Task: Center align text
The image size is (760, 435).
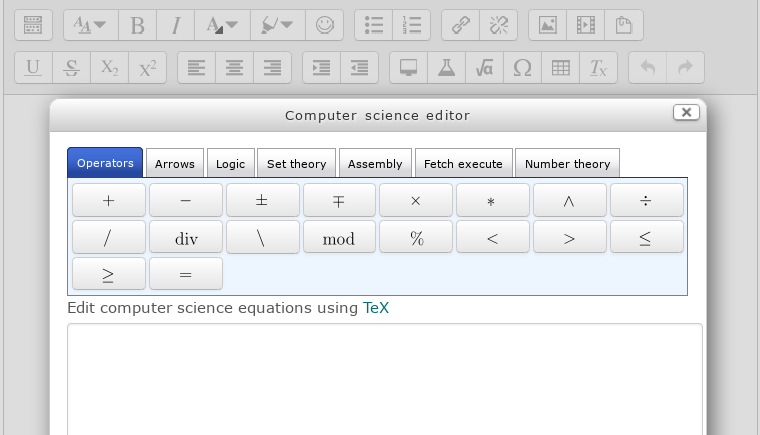Action: (x=234, y=67)
